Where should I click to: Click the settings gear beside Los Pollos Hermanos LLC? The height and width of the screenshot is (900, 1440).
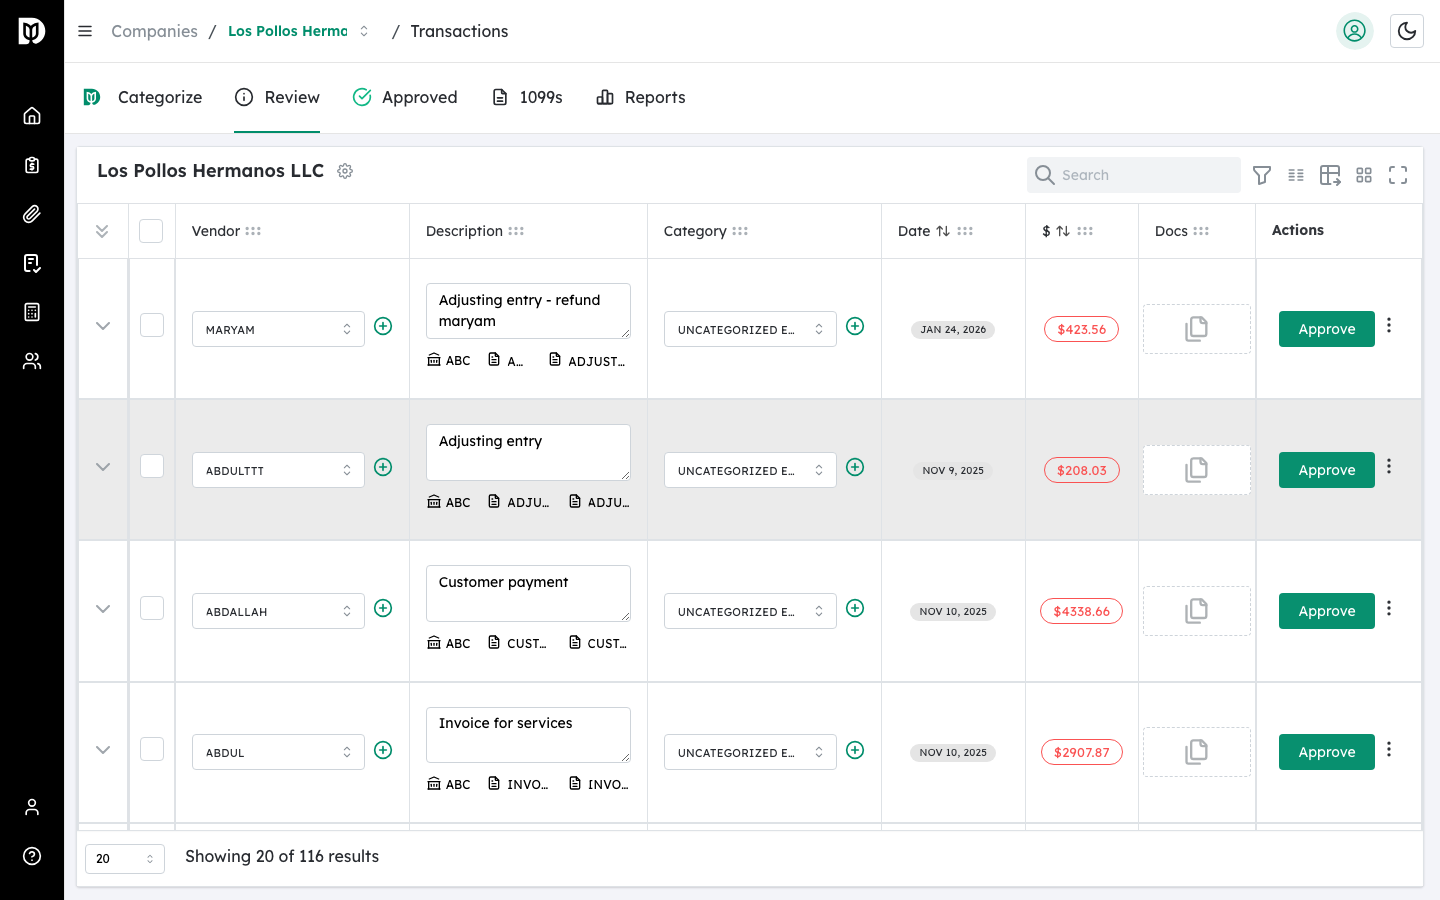(x=345, y=171)
